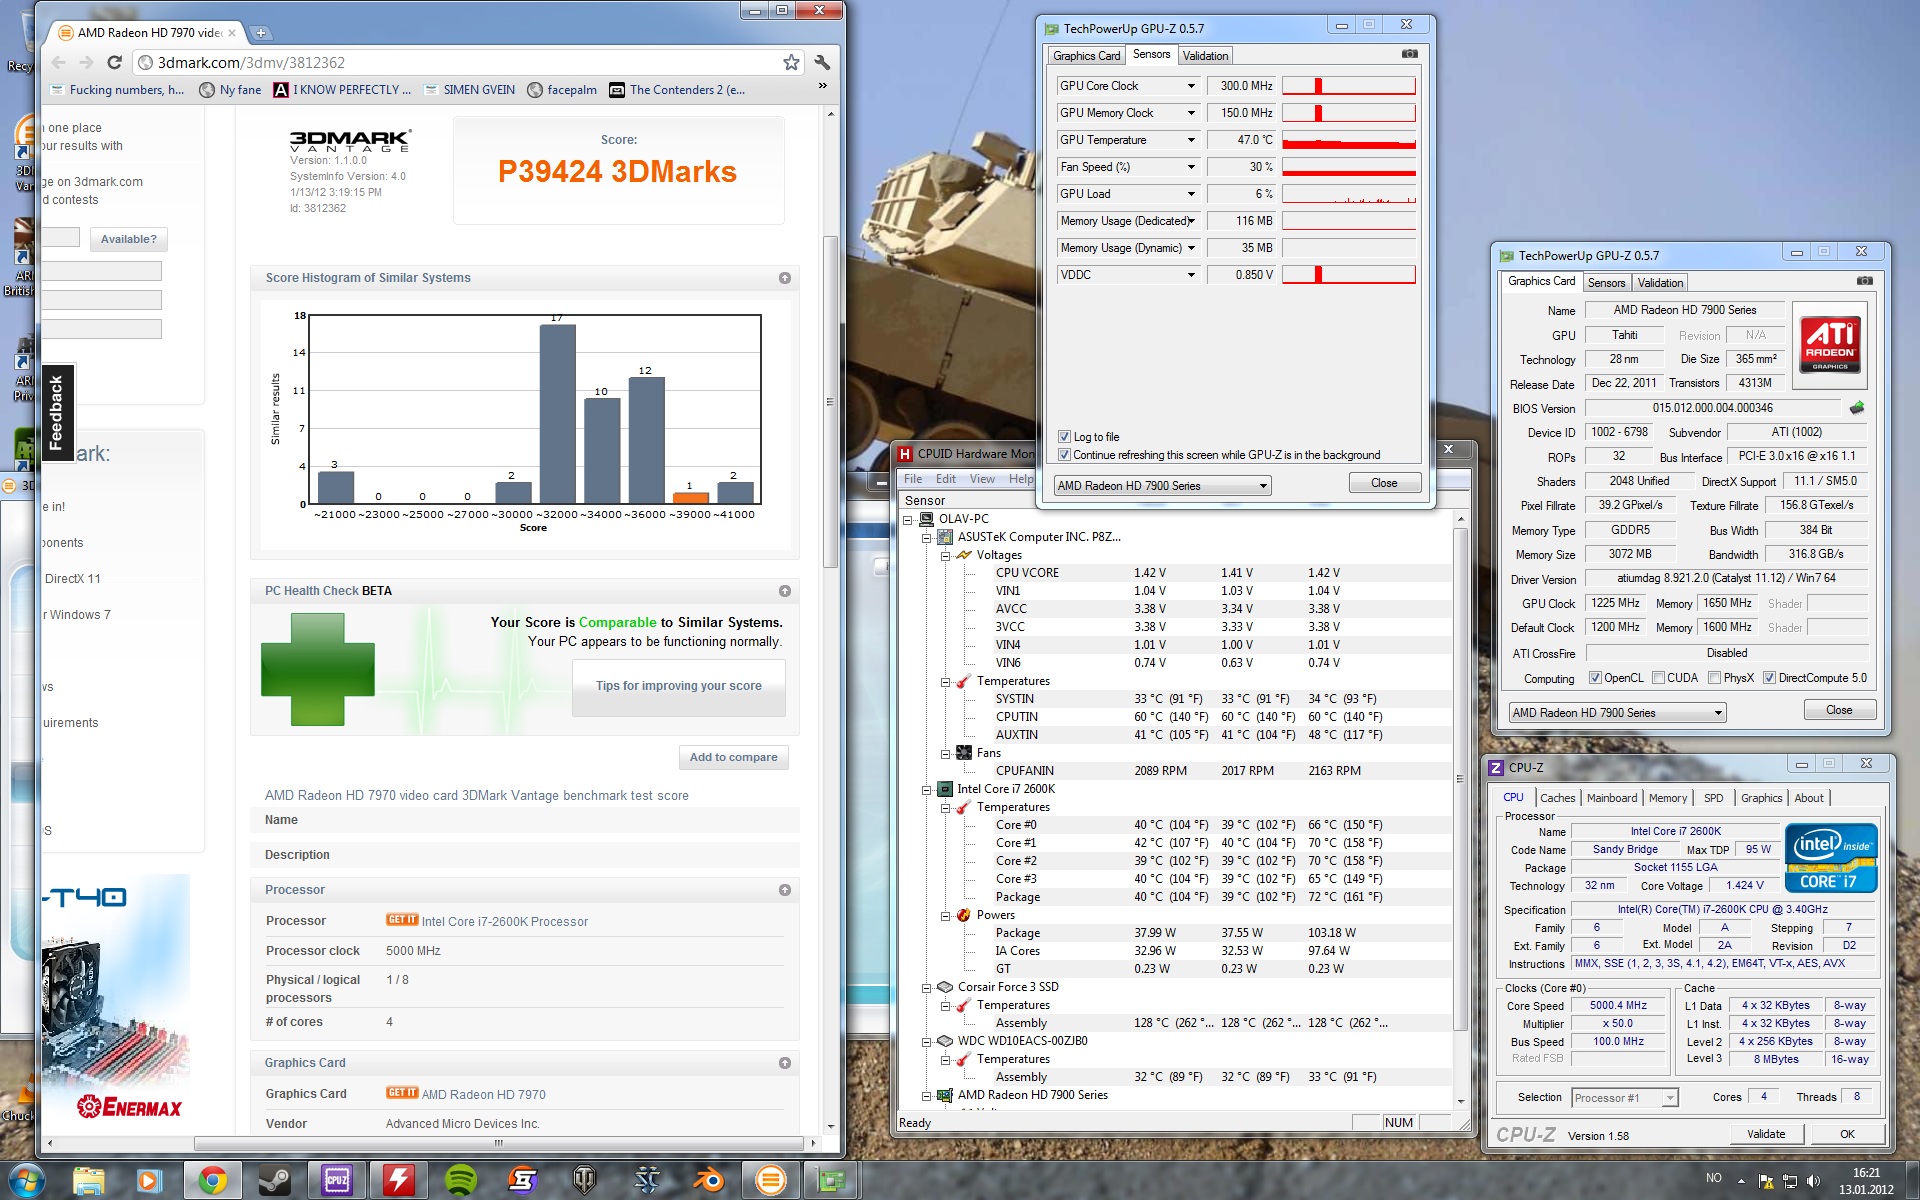The width and height of the screenshot is (1920, 1200).
Task: Click the volume icon in system tray
Action: pos(1813,1181)
